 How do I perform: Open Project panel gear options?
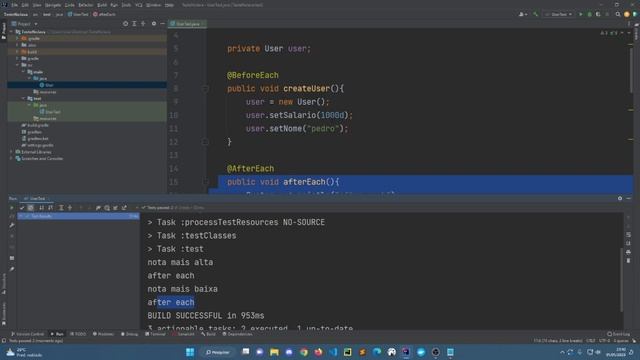point(154,24)
